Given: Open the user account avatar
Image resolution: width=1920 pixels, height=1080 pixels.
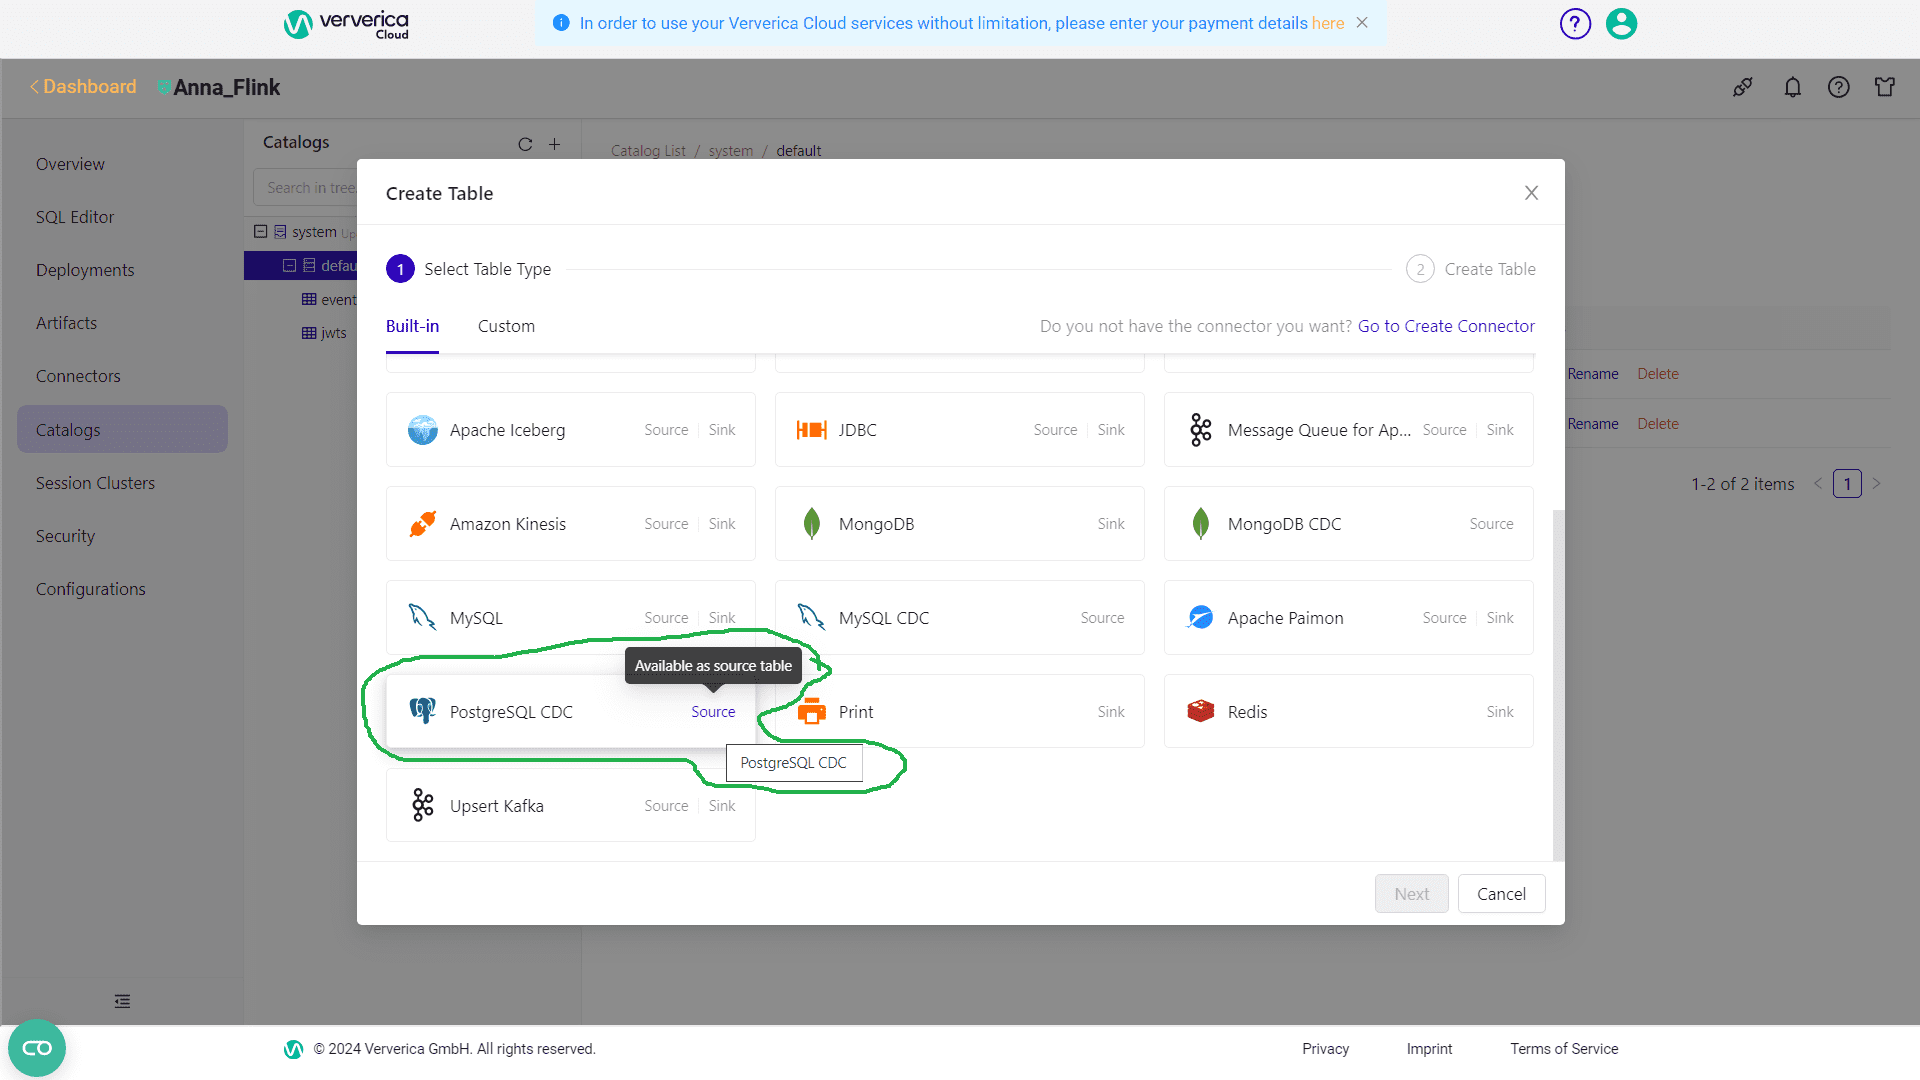Looking at the screenshot, I should click(1621, 23).
